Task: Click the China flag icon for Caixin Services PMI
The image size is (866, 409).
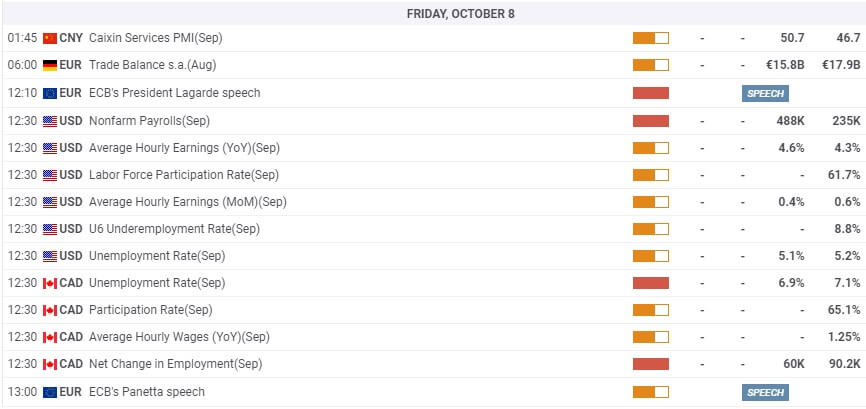Action: [x=50, y=38]
